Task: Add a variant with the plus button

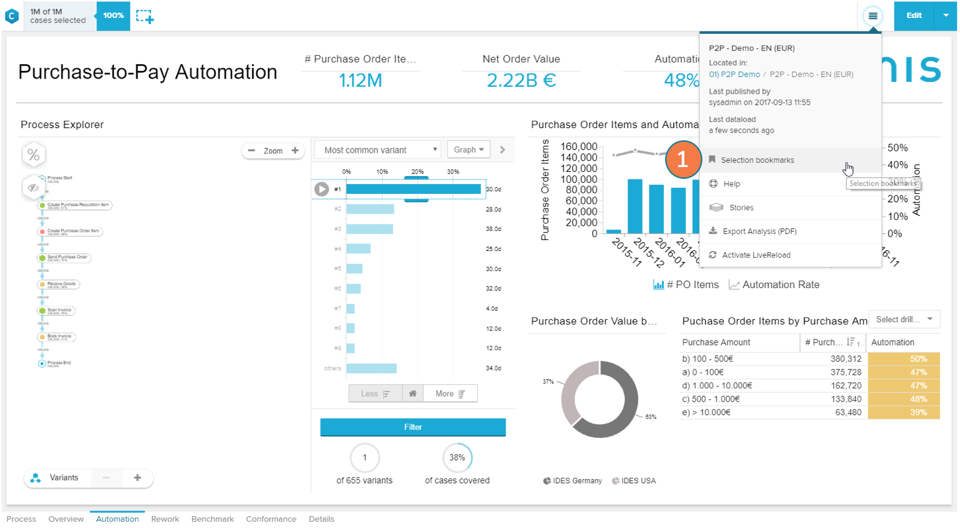Action: pos(137,478)
